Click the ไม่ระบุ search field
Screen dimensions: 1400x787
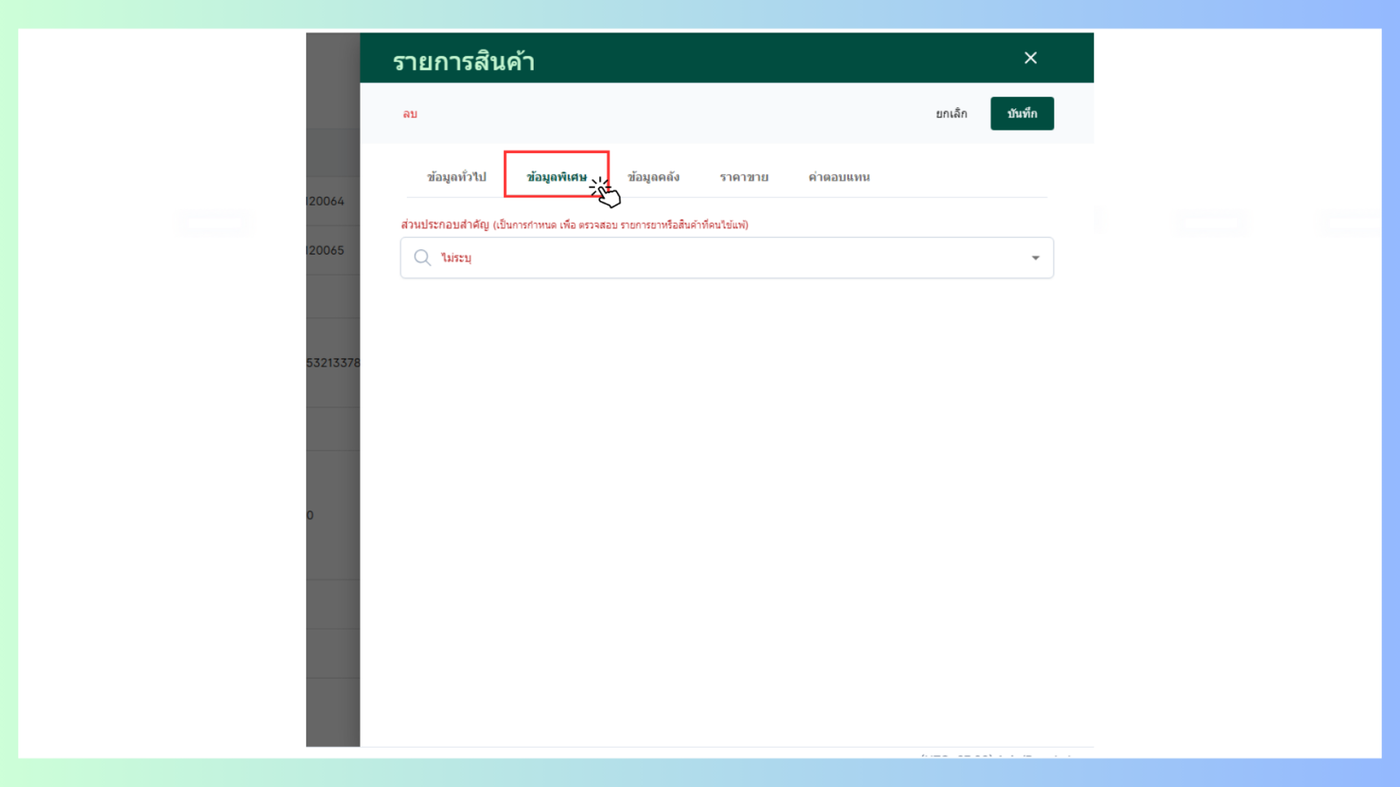(x=727, y=258)
